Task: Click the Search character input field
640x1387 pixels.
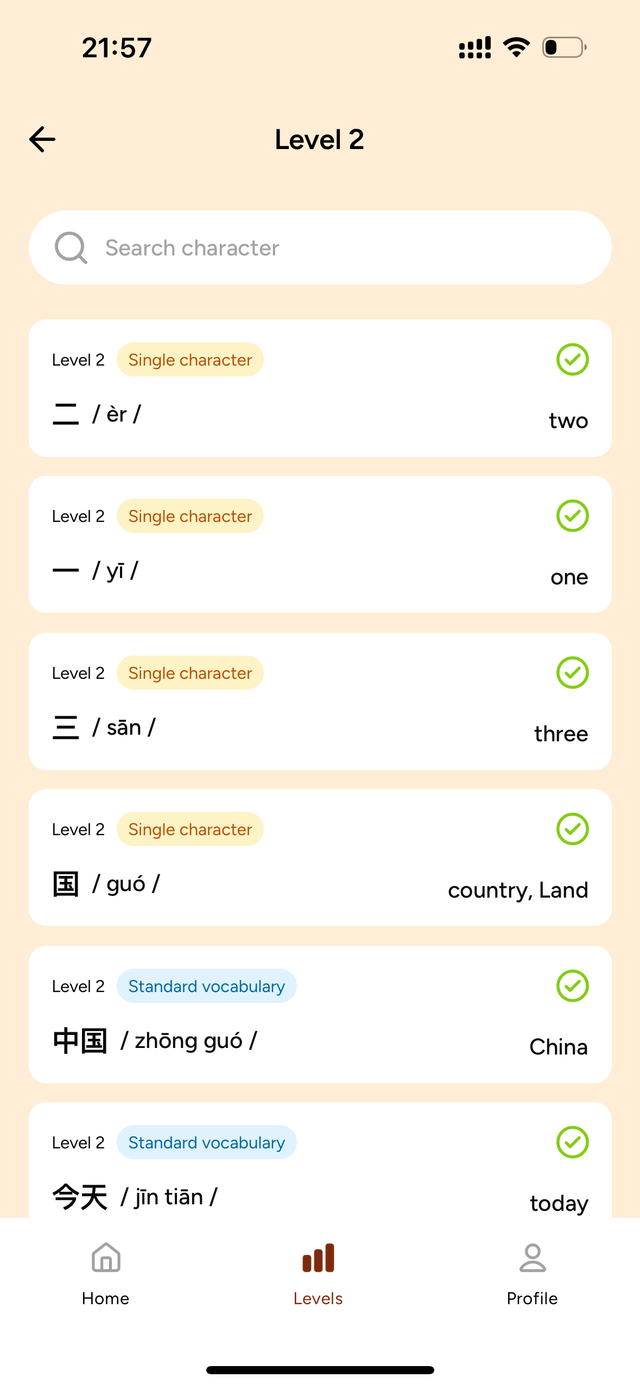Action: 320,247
